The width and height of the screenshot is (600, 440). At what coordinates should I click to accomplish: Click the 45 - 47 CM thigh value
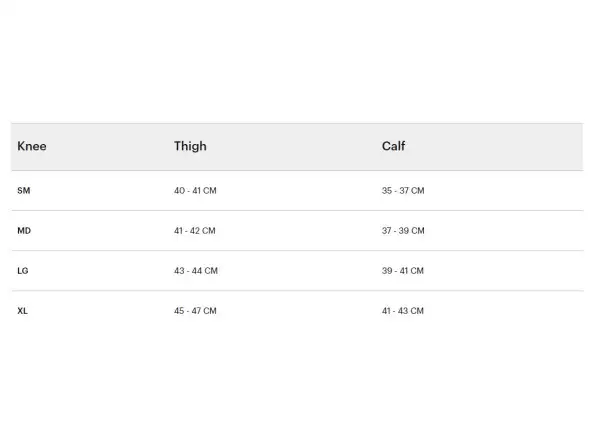click(195, 311)
